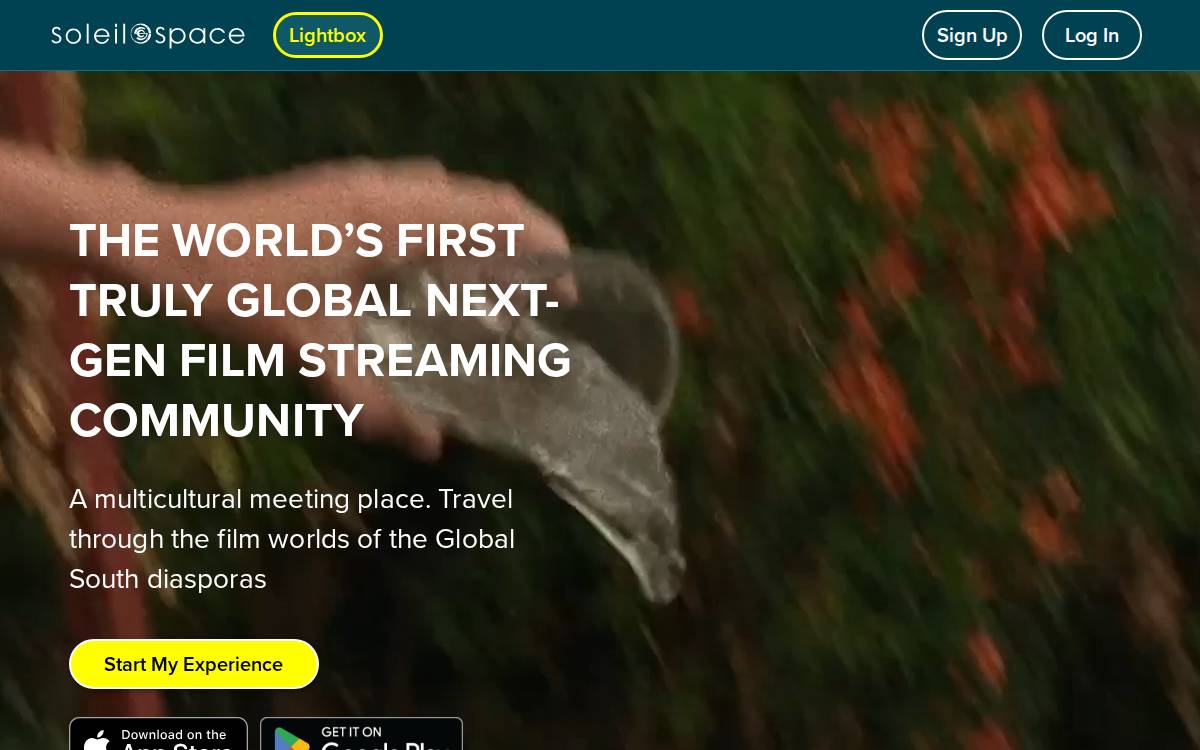
Task: Click the Log In button
Action: click(1092, 35)
